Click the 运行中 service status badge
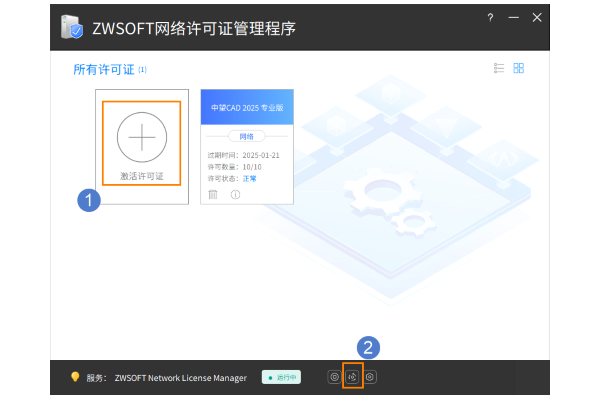Screen dimensions: 600x400 (x=281, y=377)
